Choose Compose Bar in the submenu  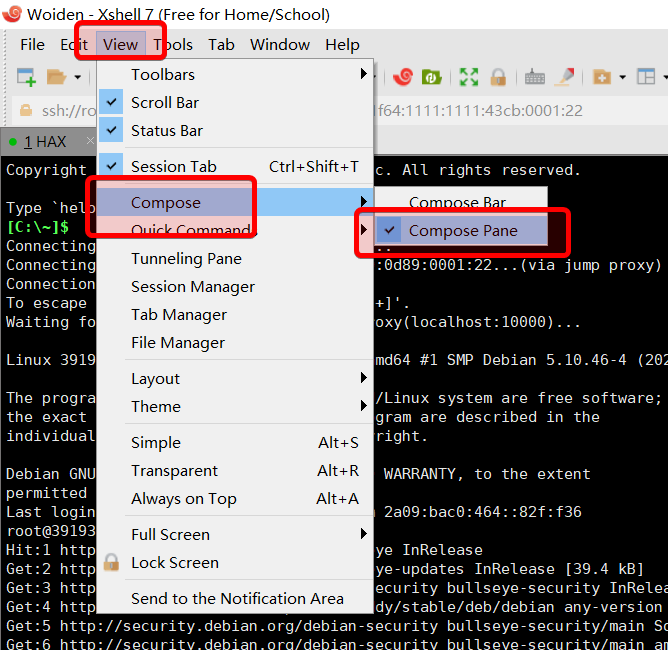457,203
